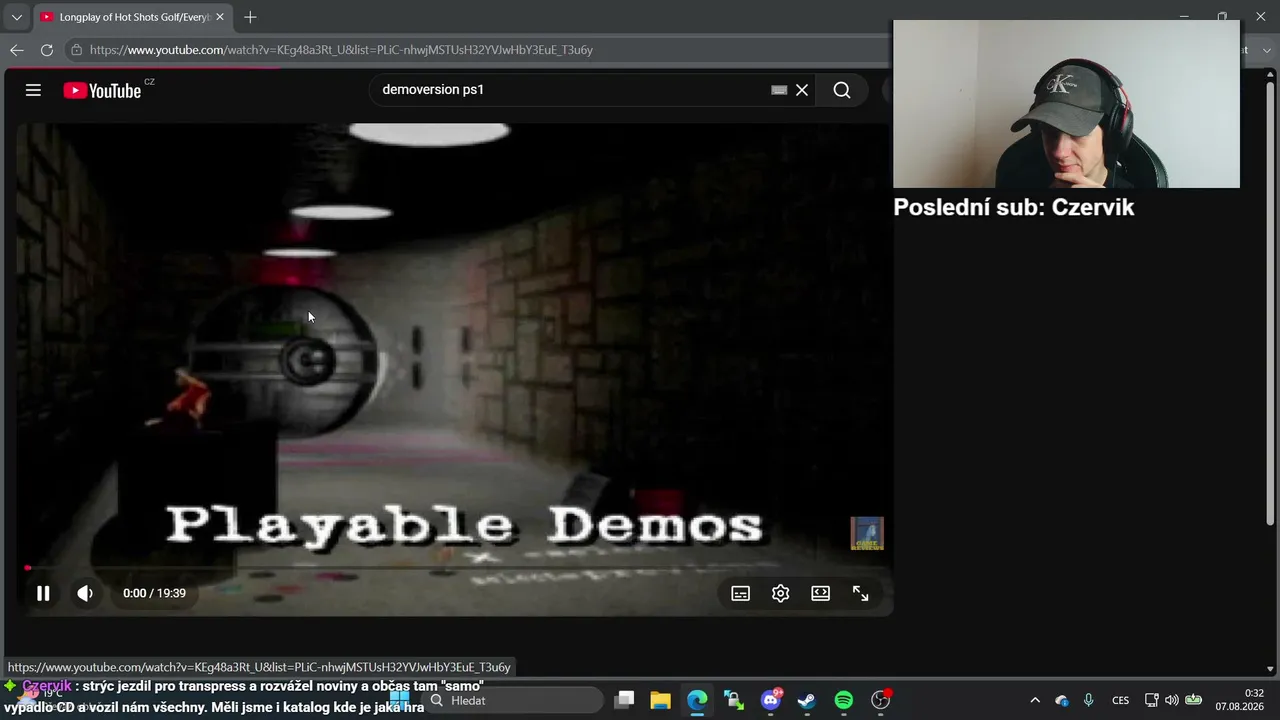The width and height of the screenshot is (1280, 720).
Task: Switch the player to theater mode
Action: (820, 593)
